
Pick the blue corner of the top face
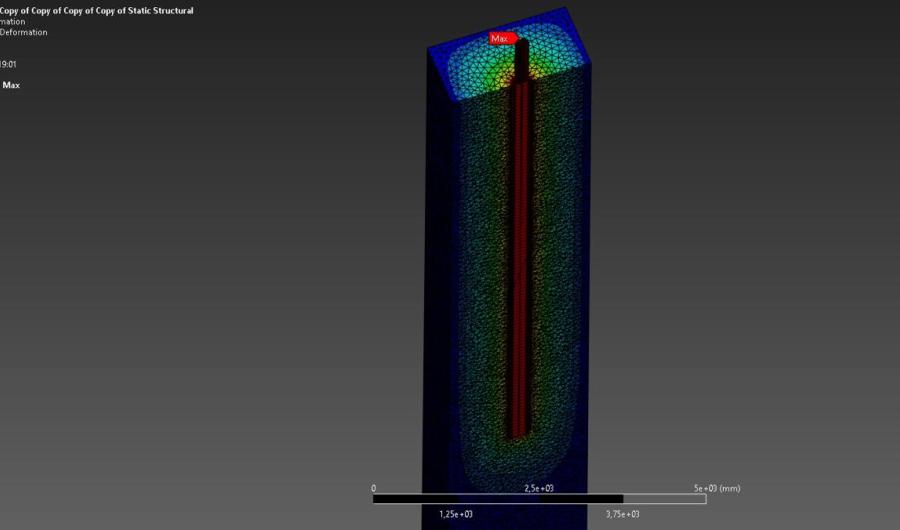[440, 58]
